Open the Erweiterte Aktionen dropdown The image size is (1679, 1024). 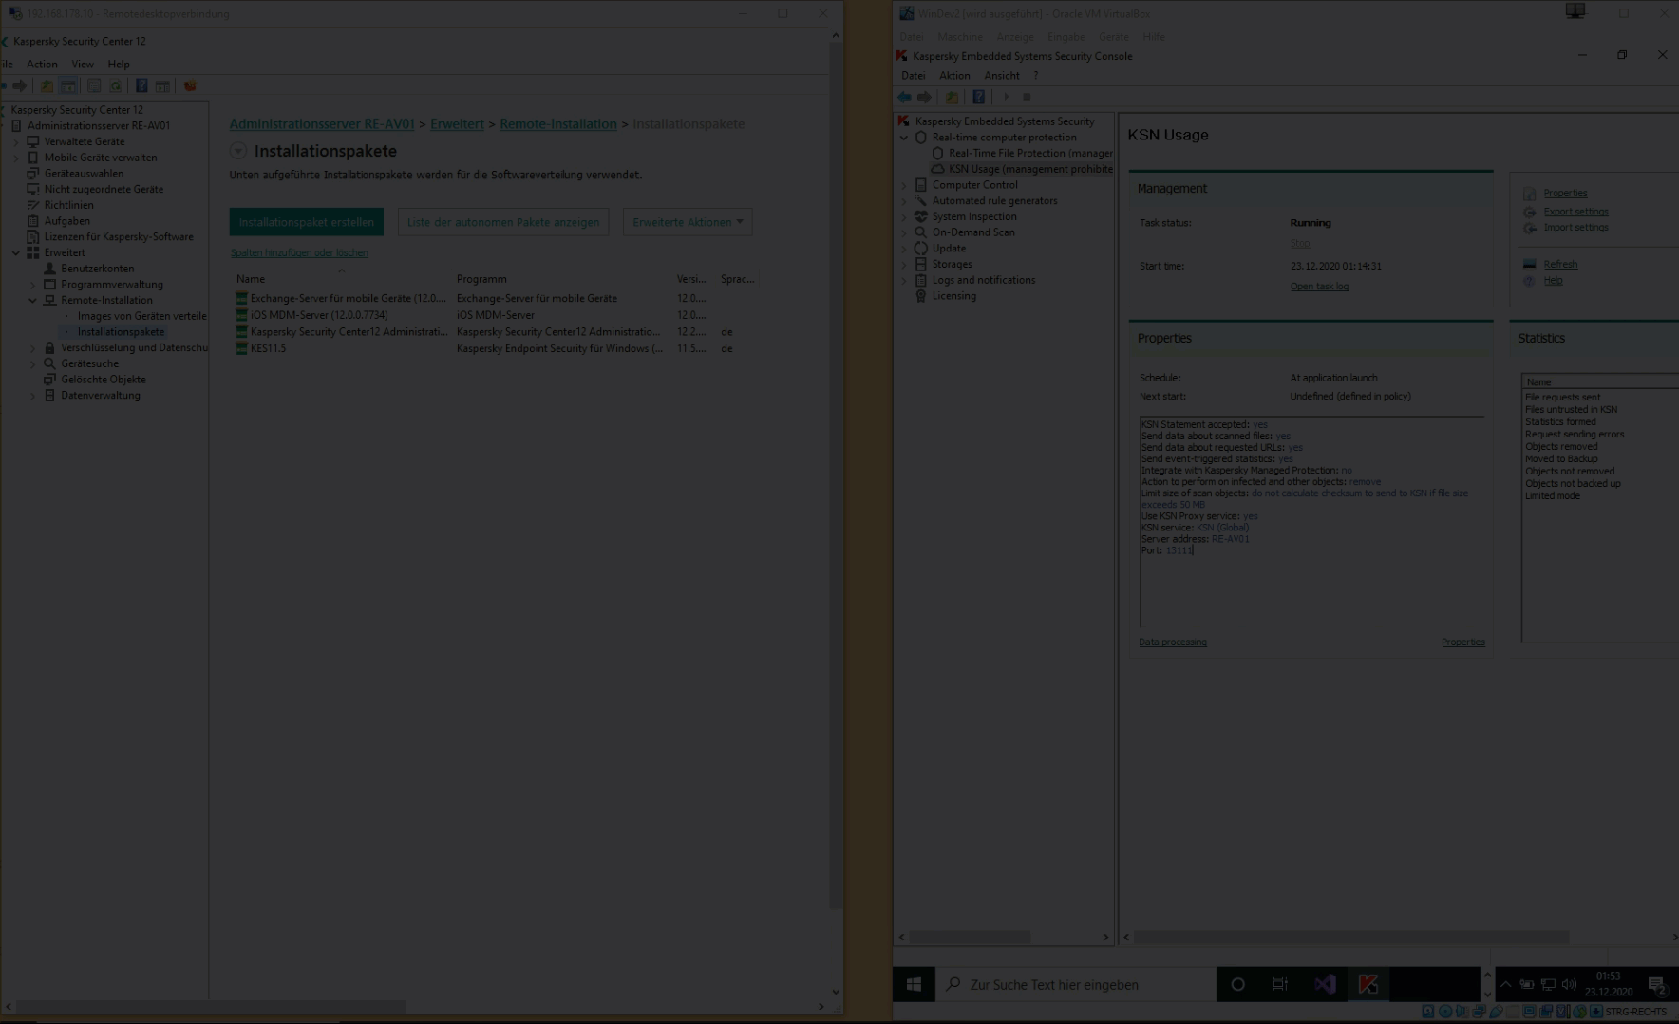pyautogui.click(x=688, y=222)
